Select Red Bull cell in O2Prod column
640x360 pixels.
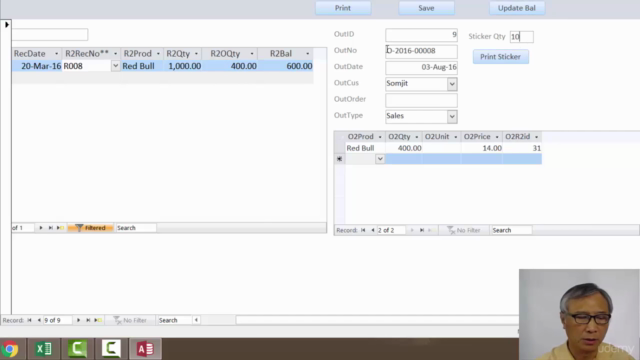365,148
